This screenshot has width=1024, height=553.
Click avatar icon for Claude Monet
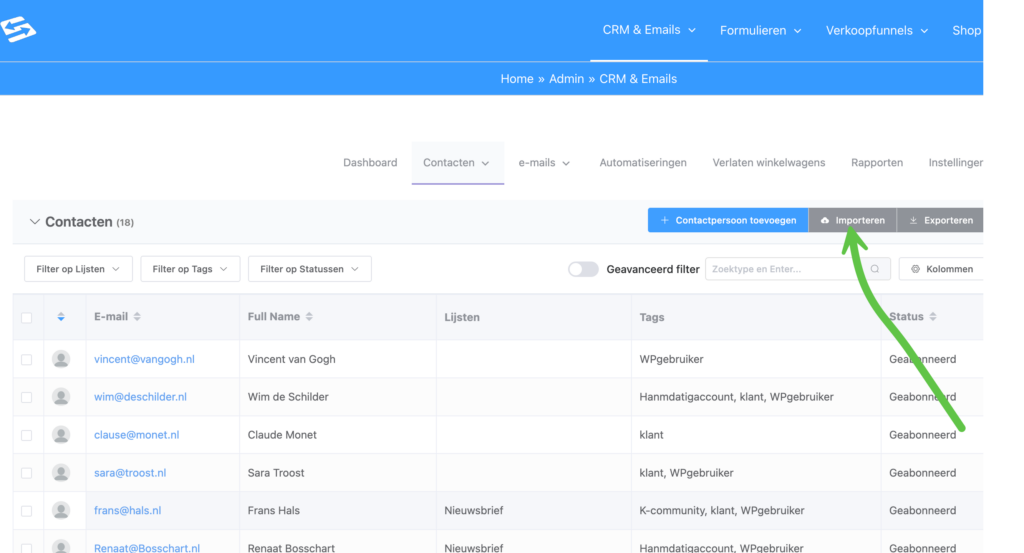[x=61, y=435]
